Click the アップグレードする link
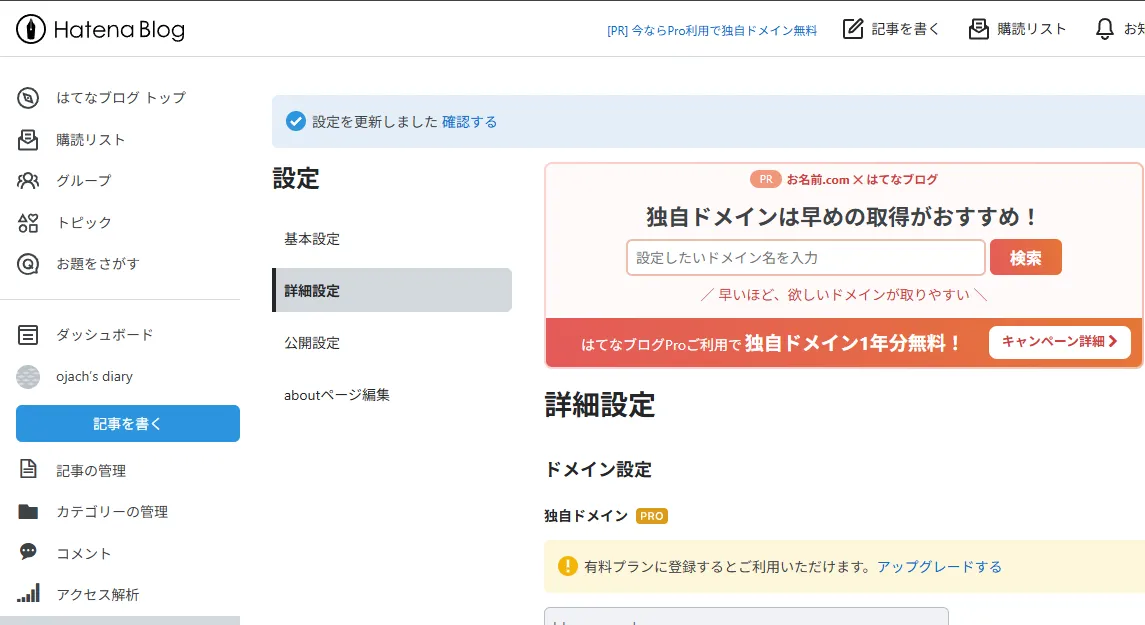 [939, 567]
